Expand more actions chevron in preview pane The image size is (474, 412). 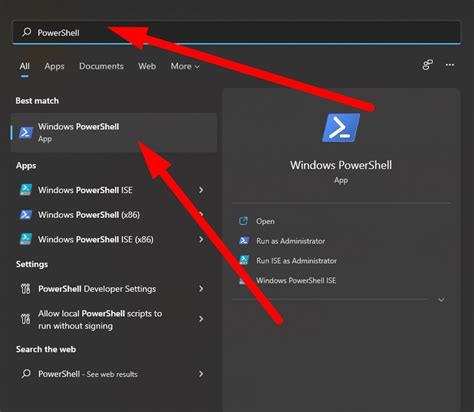[x=441, y=300]
